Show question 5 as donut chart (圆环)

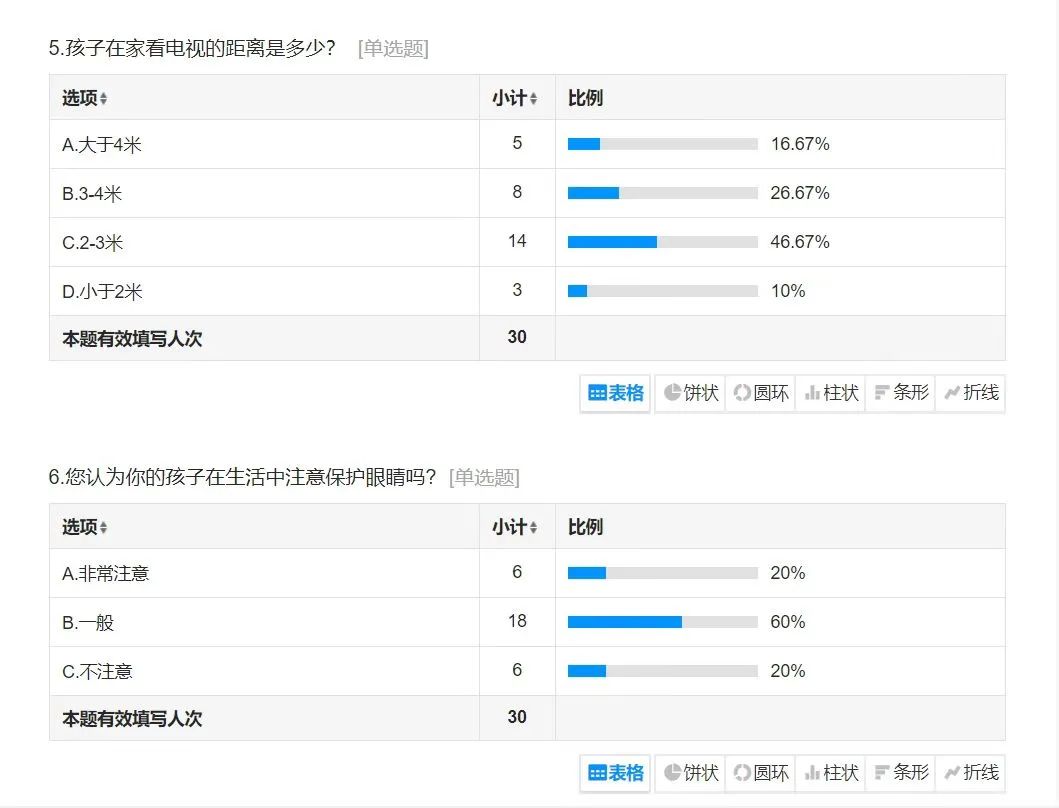[x=760, y=393]
